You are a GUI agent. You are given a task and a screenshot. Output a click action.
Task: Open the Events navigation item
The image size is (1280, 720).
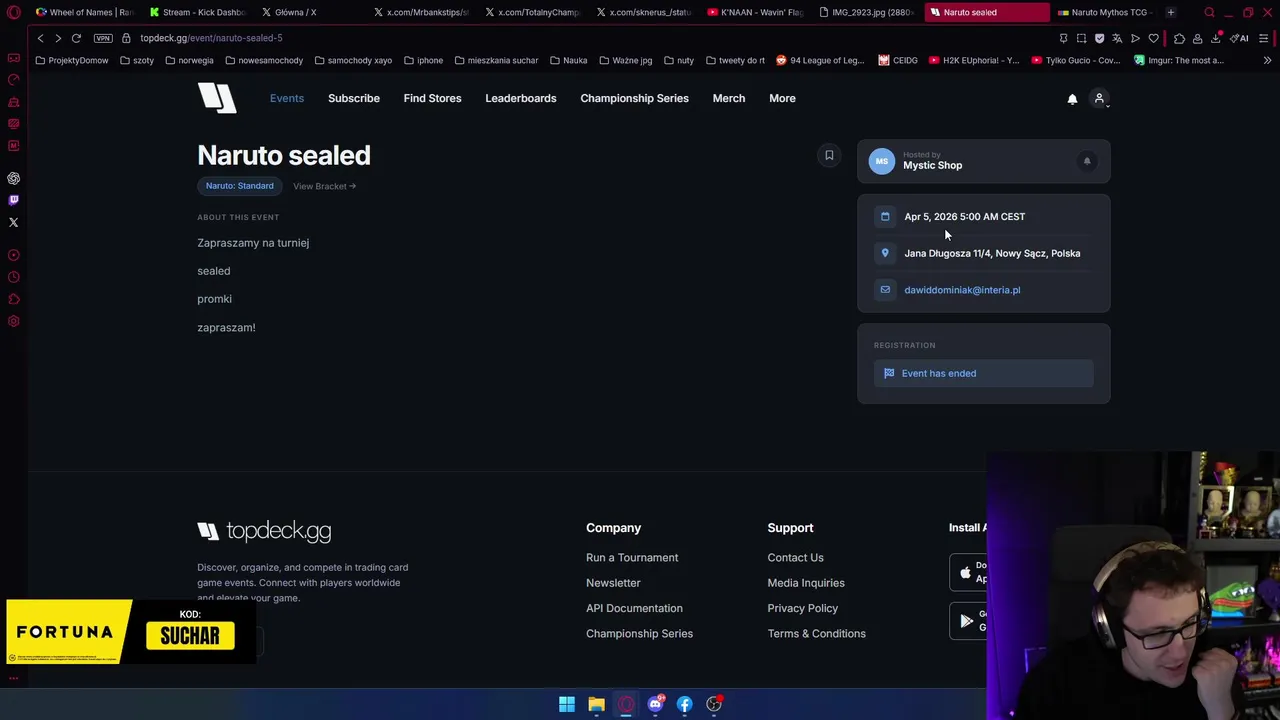pos(287,98)
